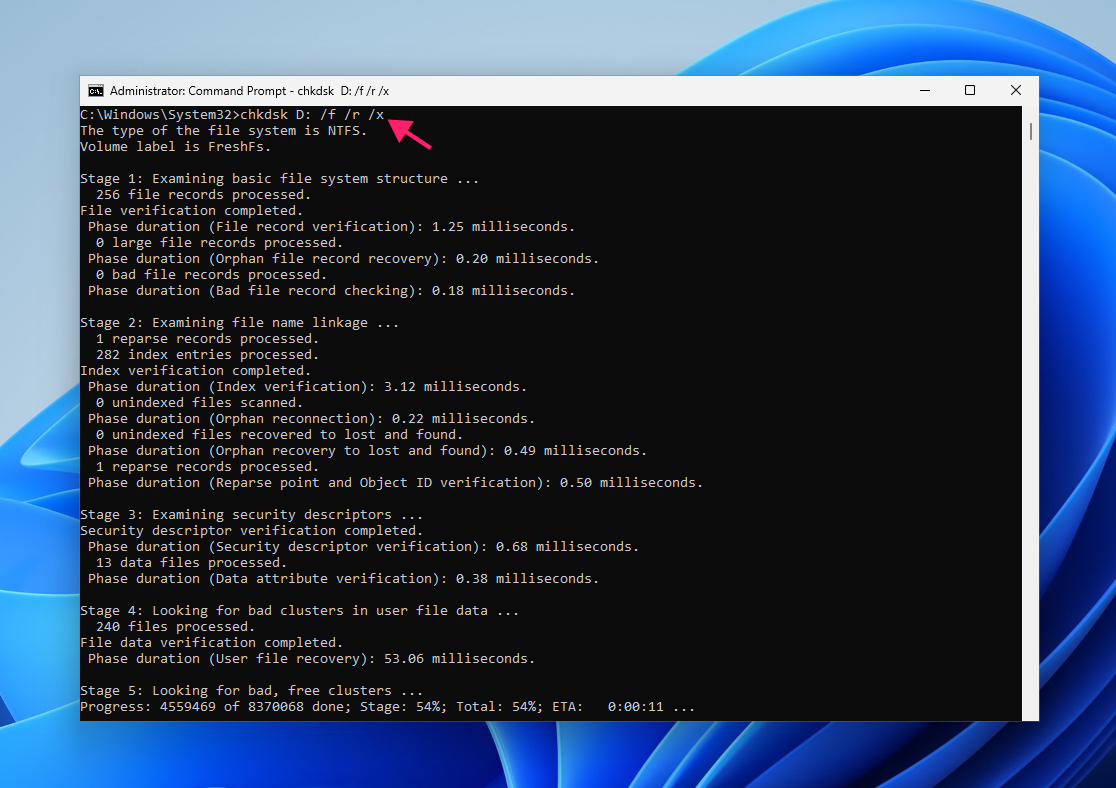
Task: Click the title text 'Administrator: Command Prompt - chkdsk'
Action: 221,91
